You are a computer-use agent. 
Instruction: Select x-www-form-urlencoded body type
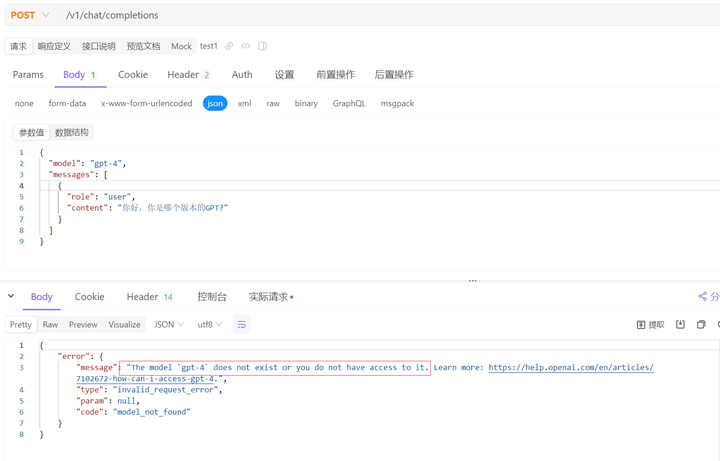coord(146,104)
